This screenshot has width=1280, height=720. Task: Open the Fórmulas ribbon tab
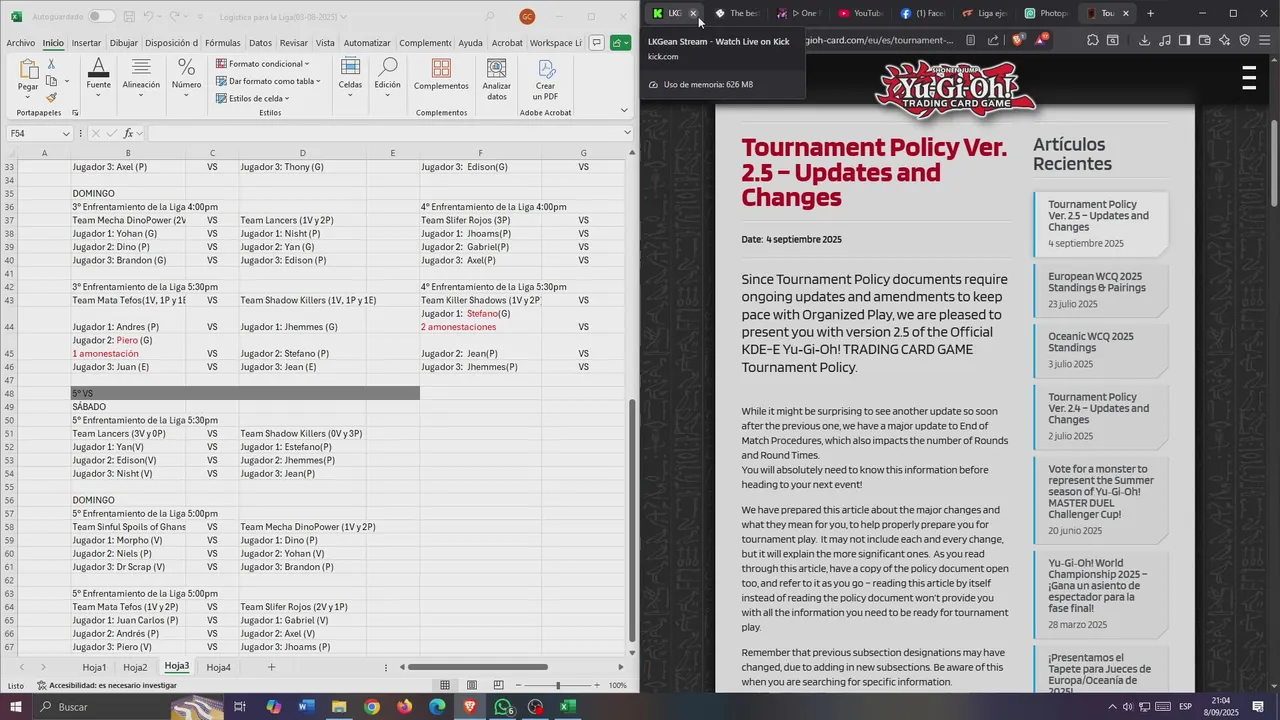click(x=222, y=43)
